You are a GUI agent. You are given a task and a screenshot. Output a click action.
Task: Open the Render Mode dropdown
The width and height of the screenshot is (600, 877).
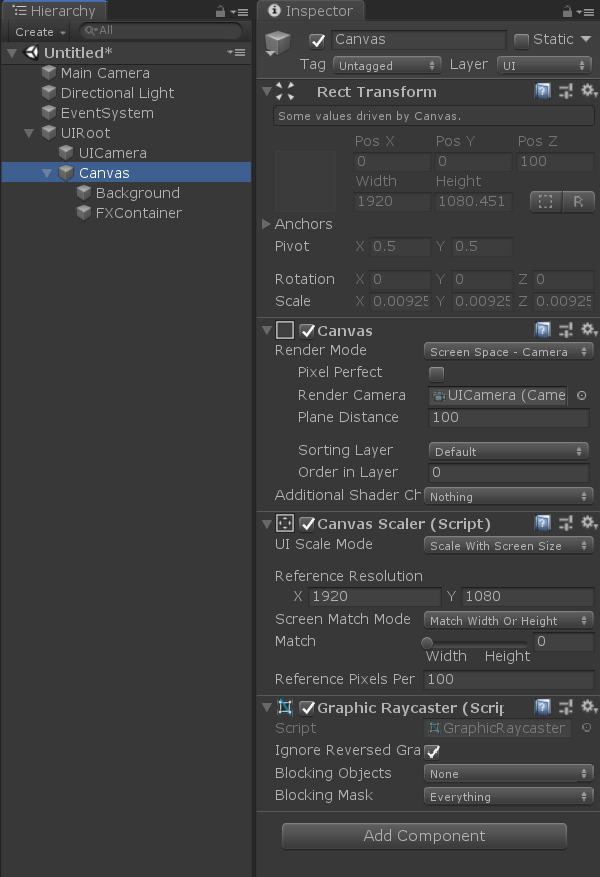[510, 351]
